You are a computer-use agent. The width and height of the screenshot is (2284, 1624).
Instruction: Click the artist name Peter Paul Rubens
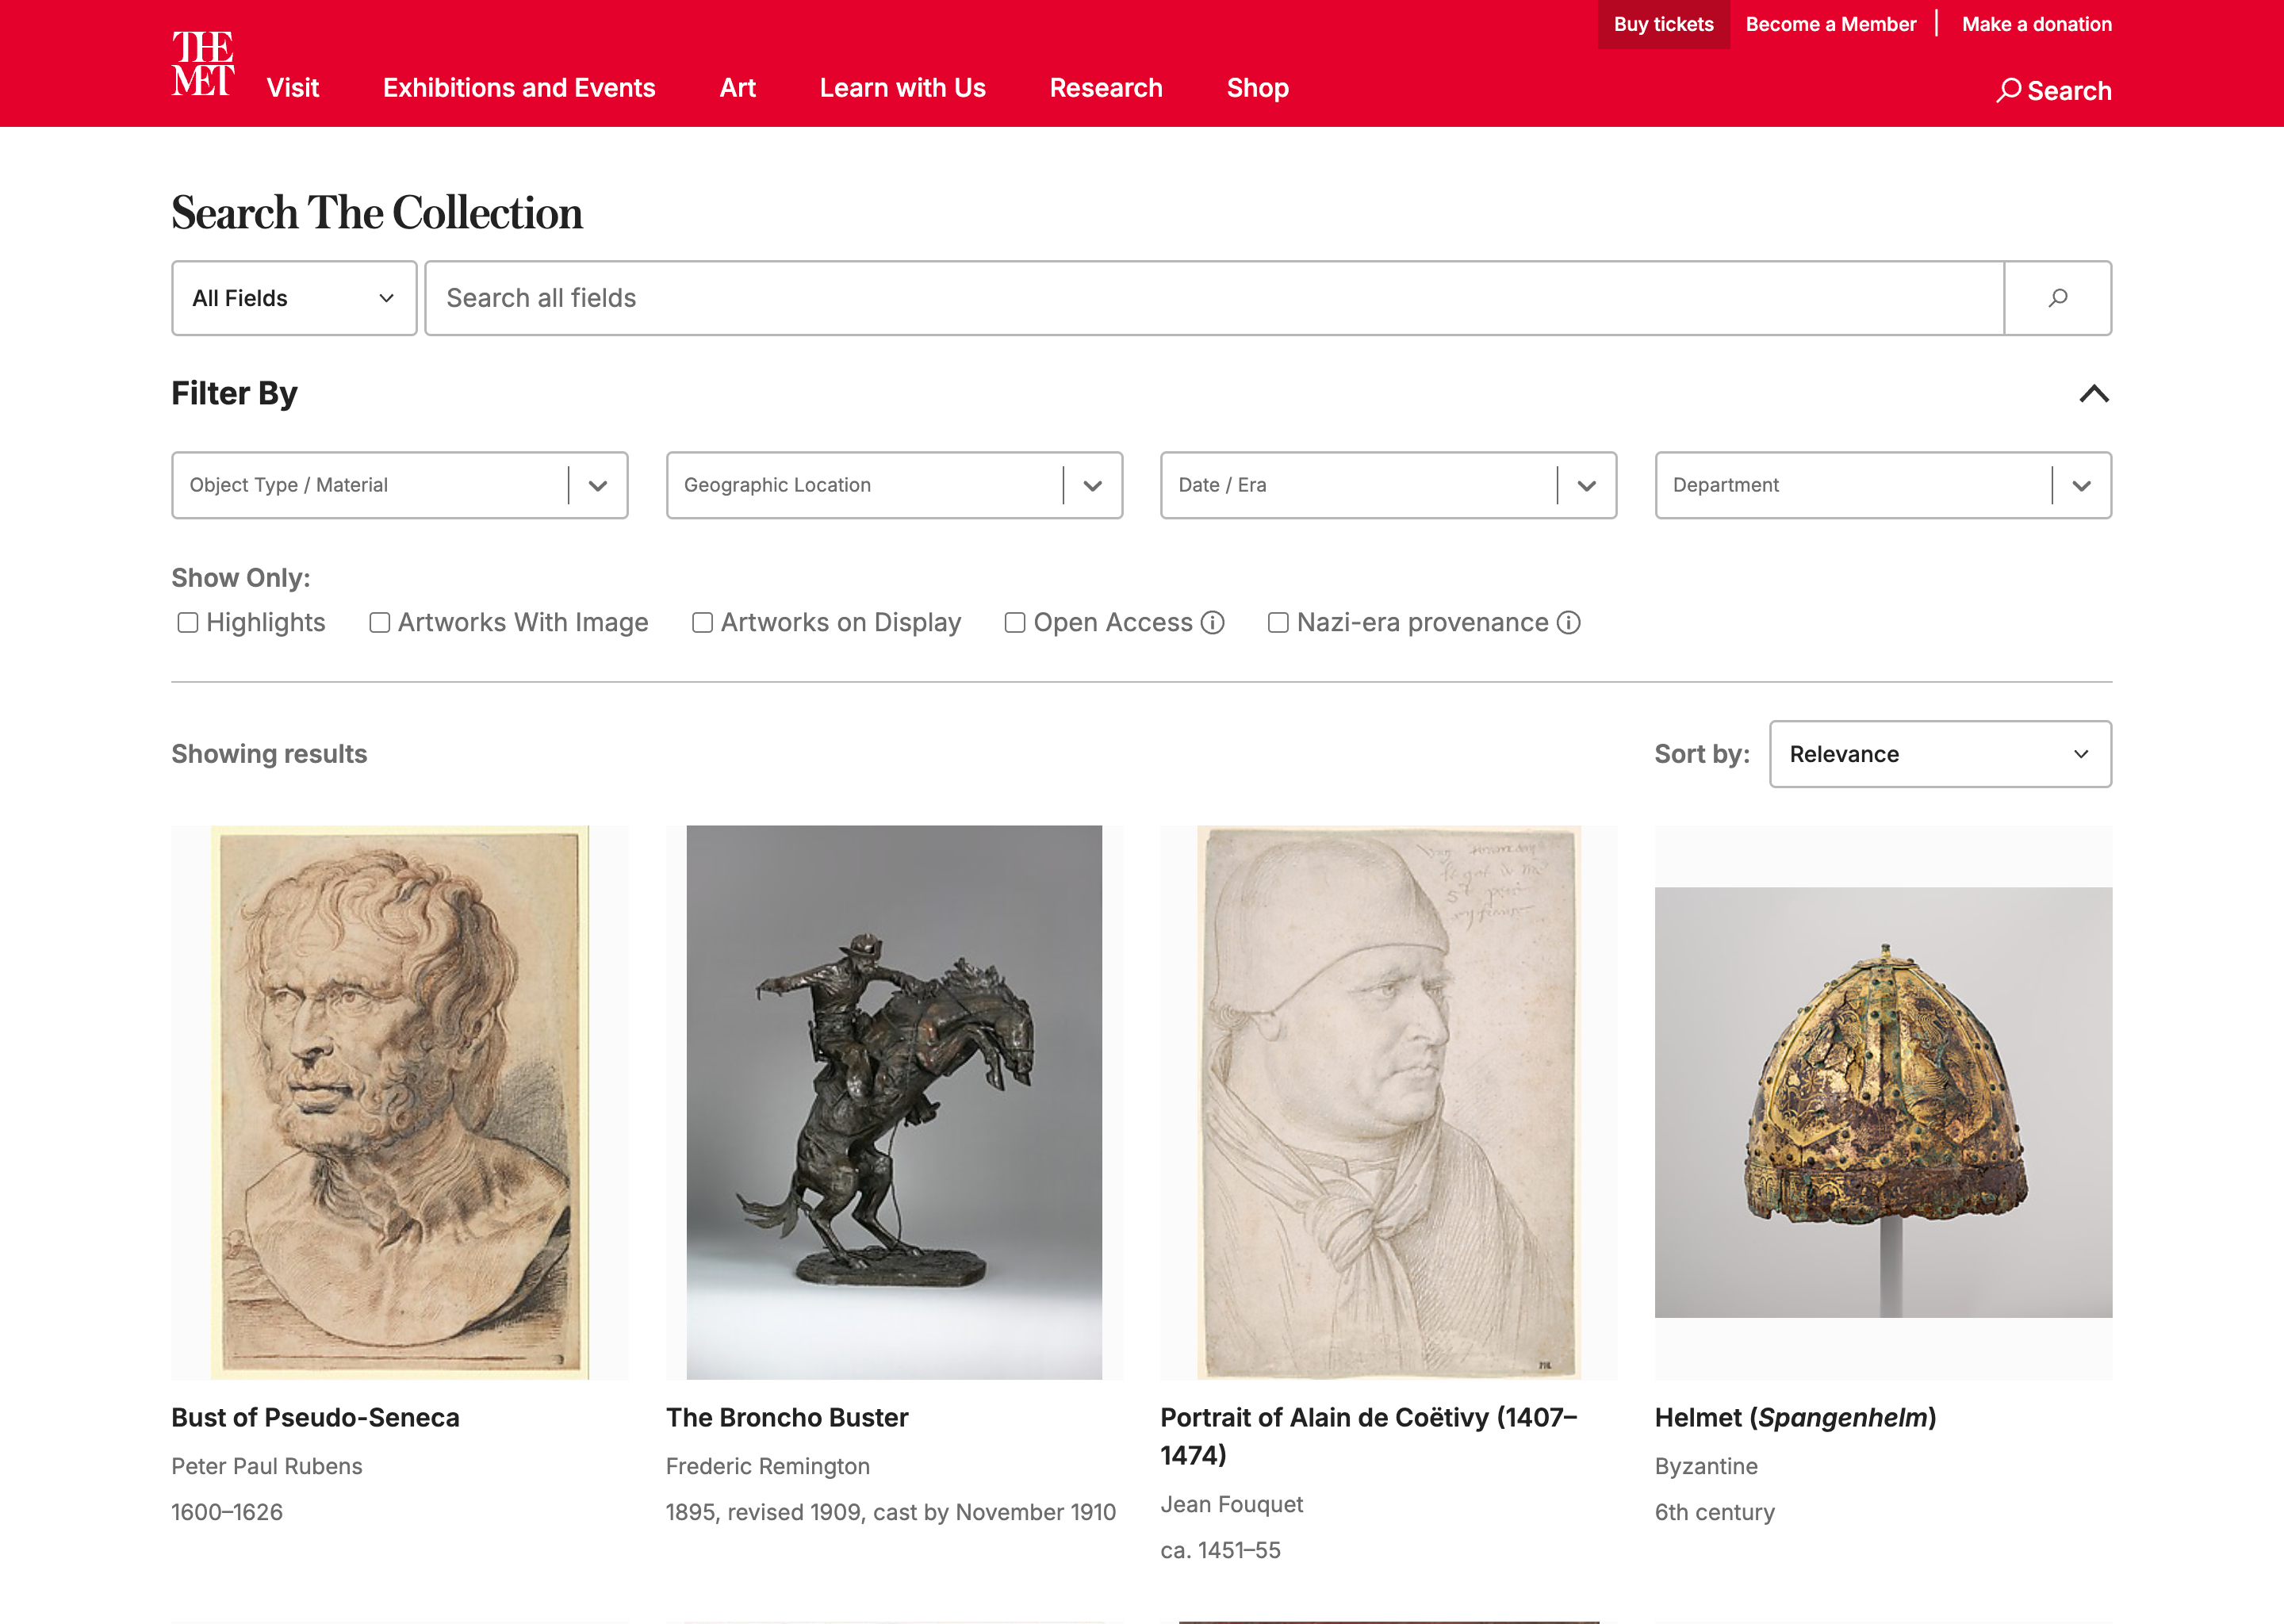267,1466
